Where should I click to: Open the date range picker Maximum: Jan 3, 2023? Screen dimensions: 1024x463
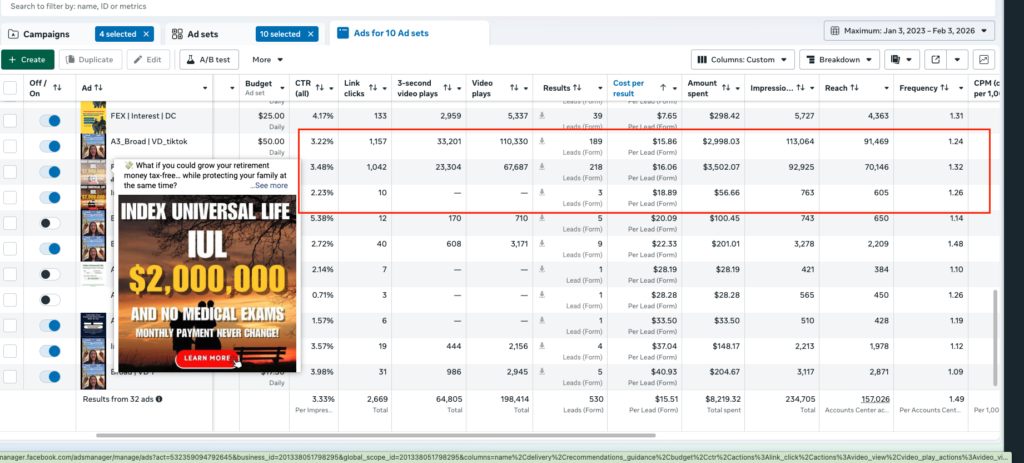(910, 31)
